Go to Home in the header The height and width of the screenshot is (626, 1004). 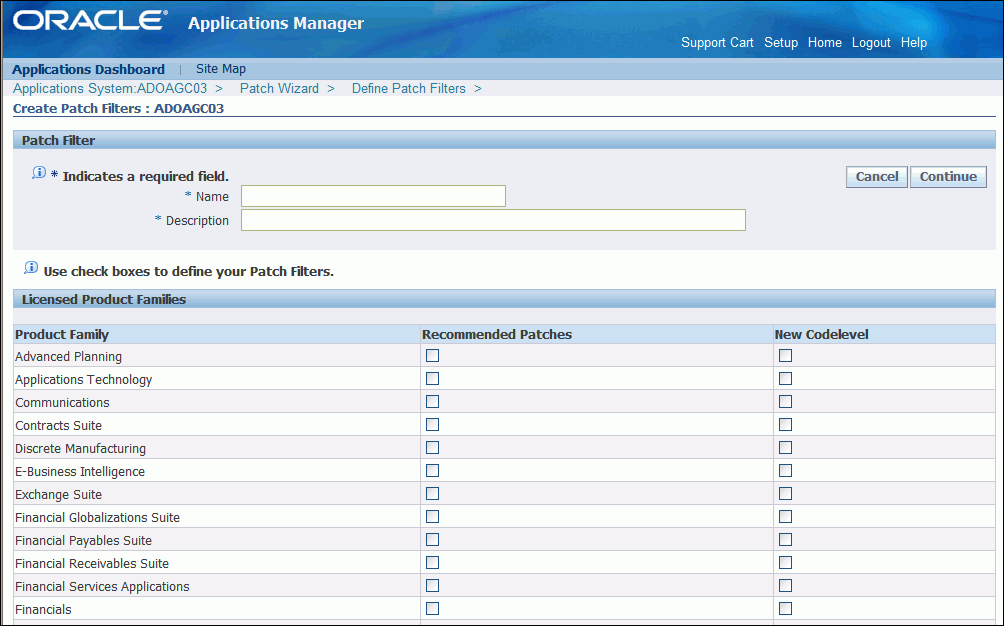click(825, 43)
